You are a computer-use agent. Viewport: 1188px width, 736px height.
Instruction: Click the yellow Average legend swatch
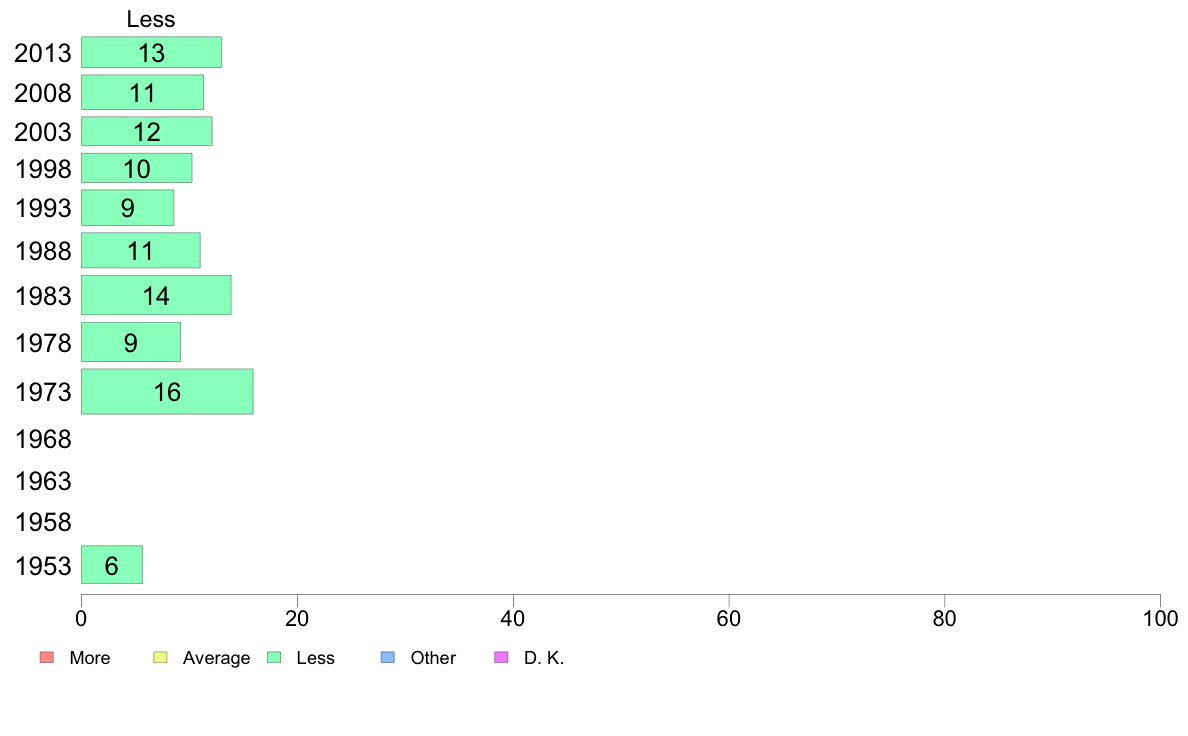[160, 657]
